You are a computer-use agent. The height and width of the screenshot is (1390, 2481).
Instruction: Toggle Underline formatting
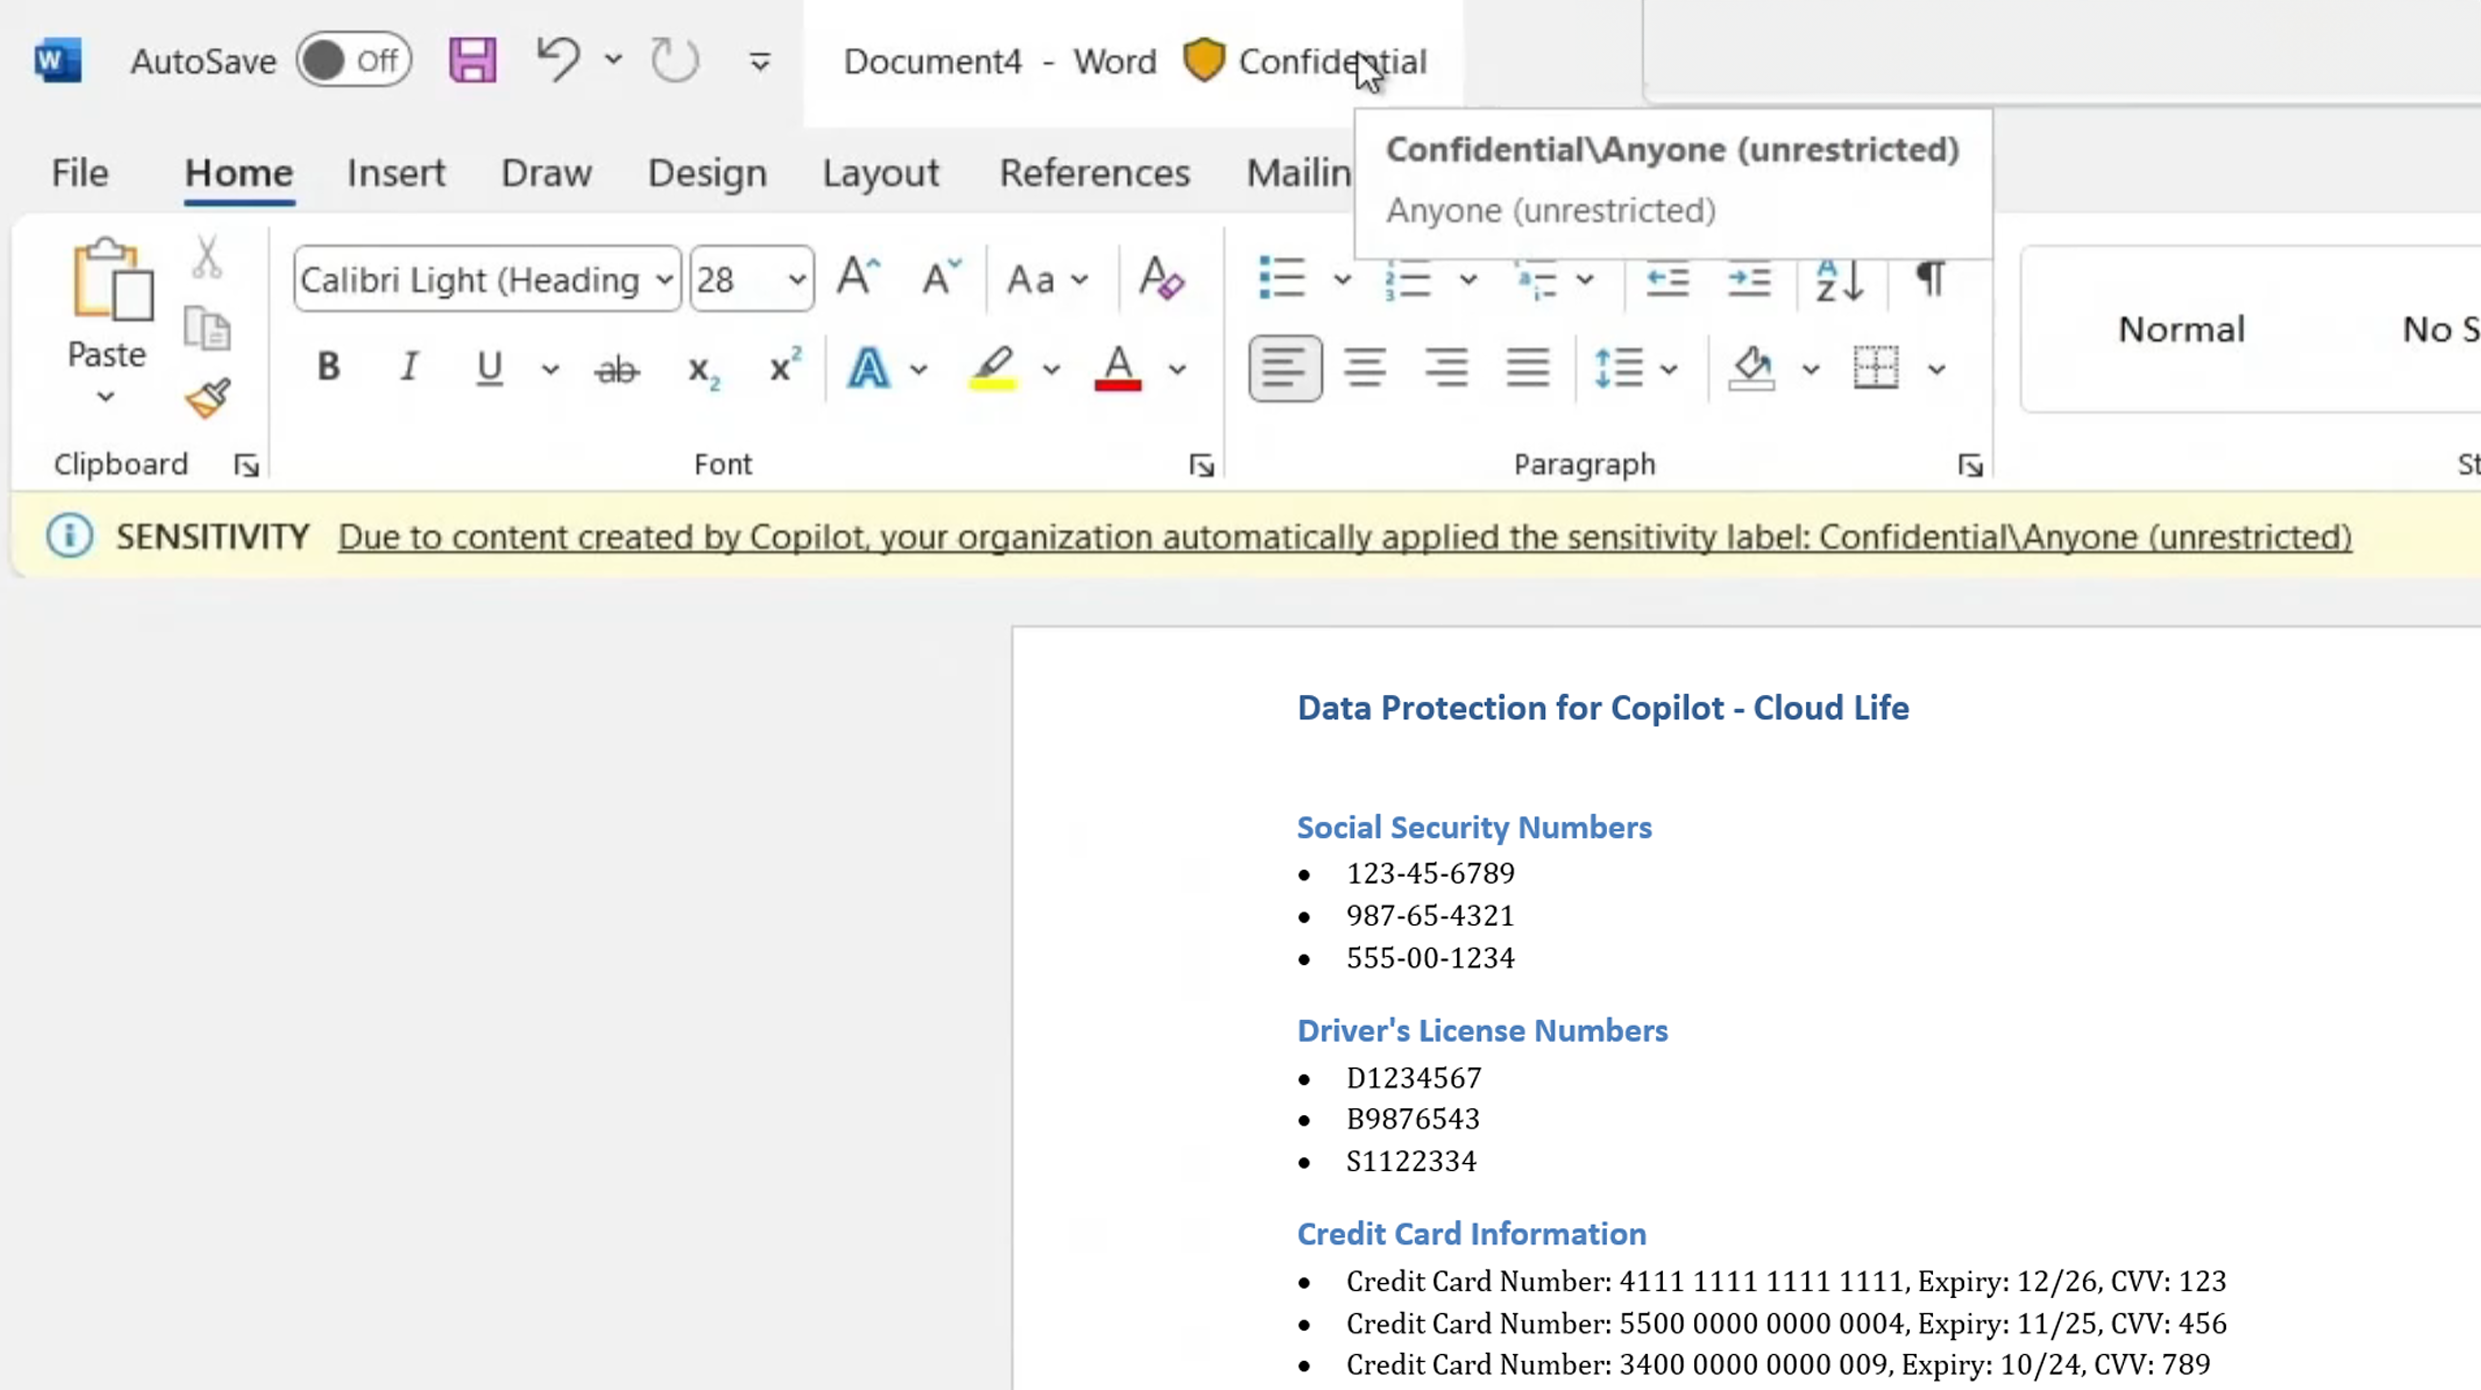pos(489,368)
